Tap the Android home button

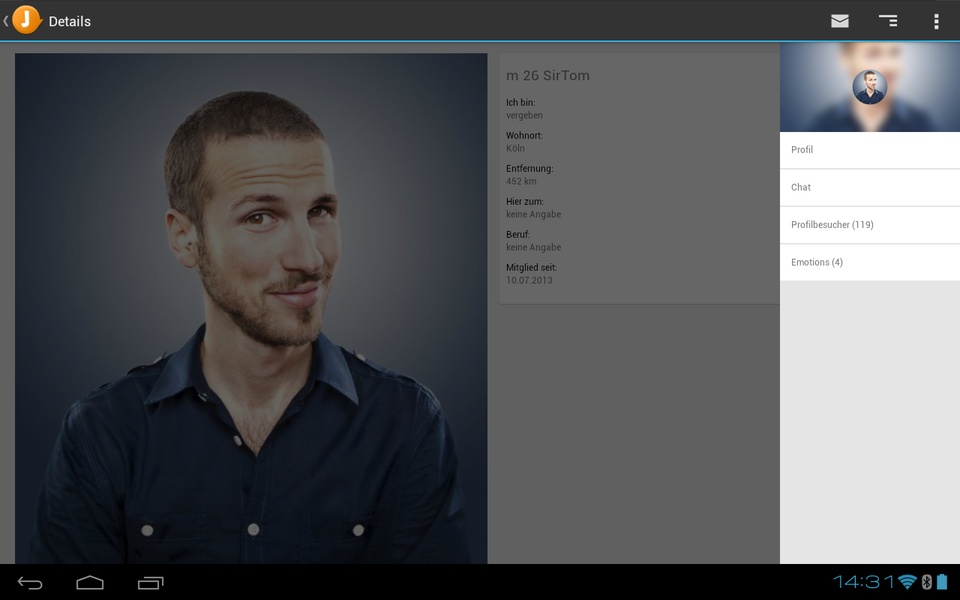[x=90, y=583]
